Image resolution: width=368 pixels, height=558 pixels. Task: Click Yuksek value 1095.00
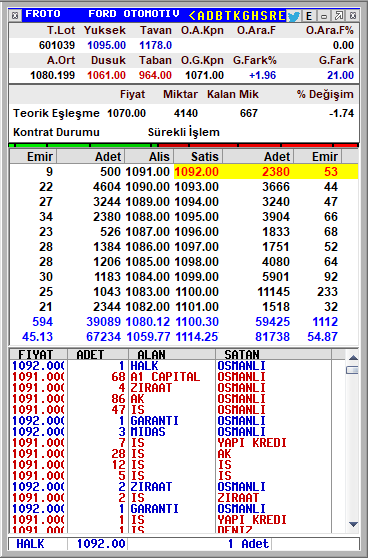(106, 46)
